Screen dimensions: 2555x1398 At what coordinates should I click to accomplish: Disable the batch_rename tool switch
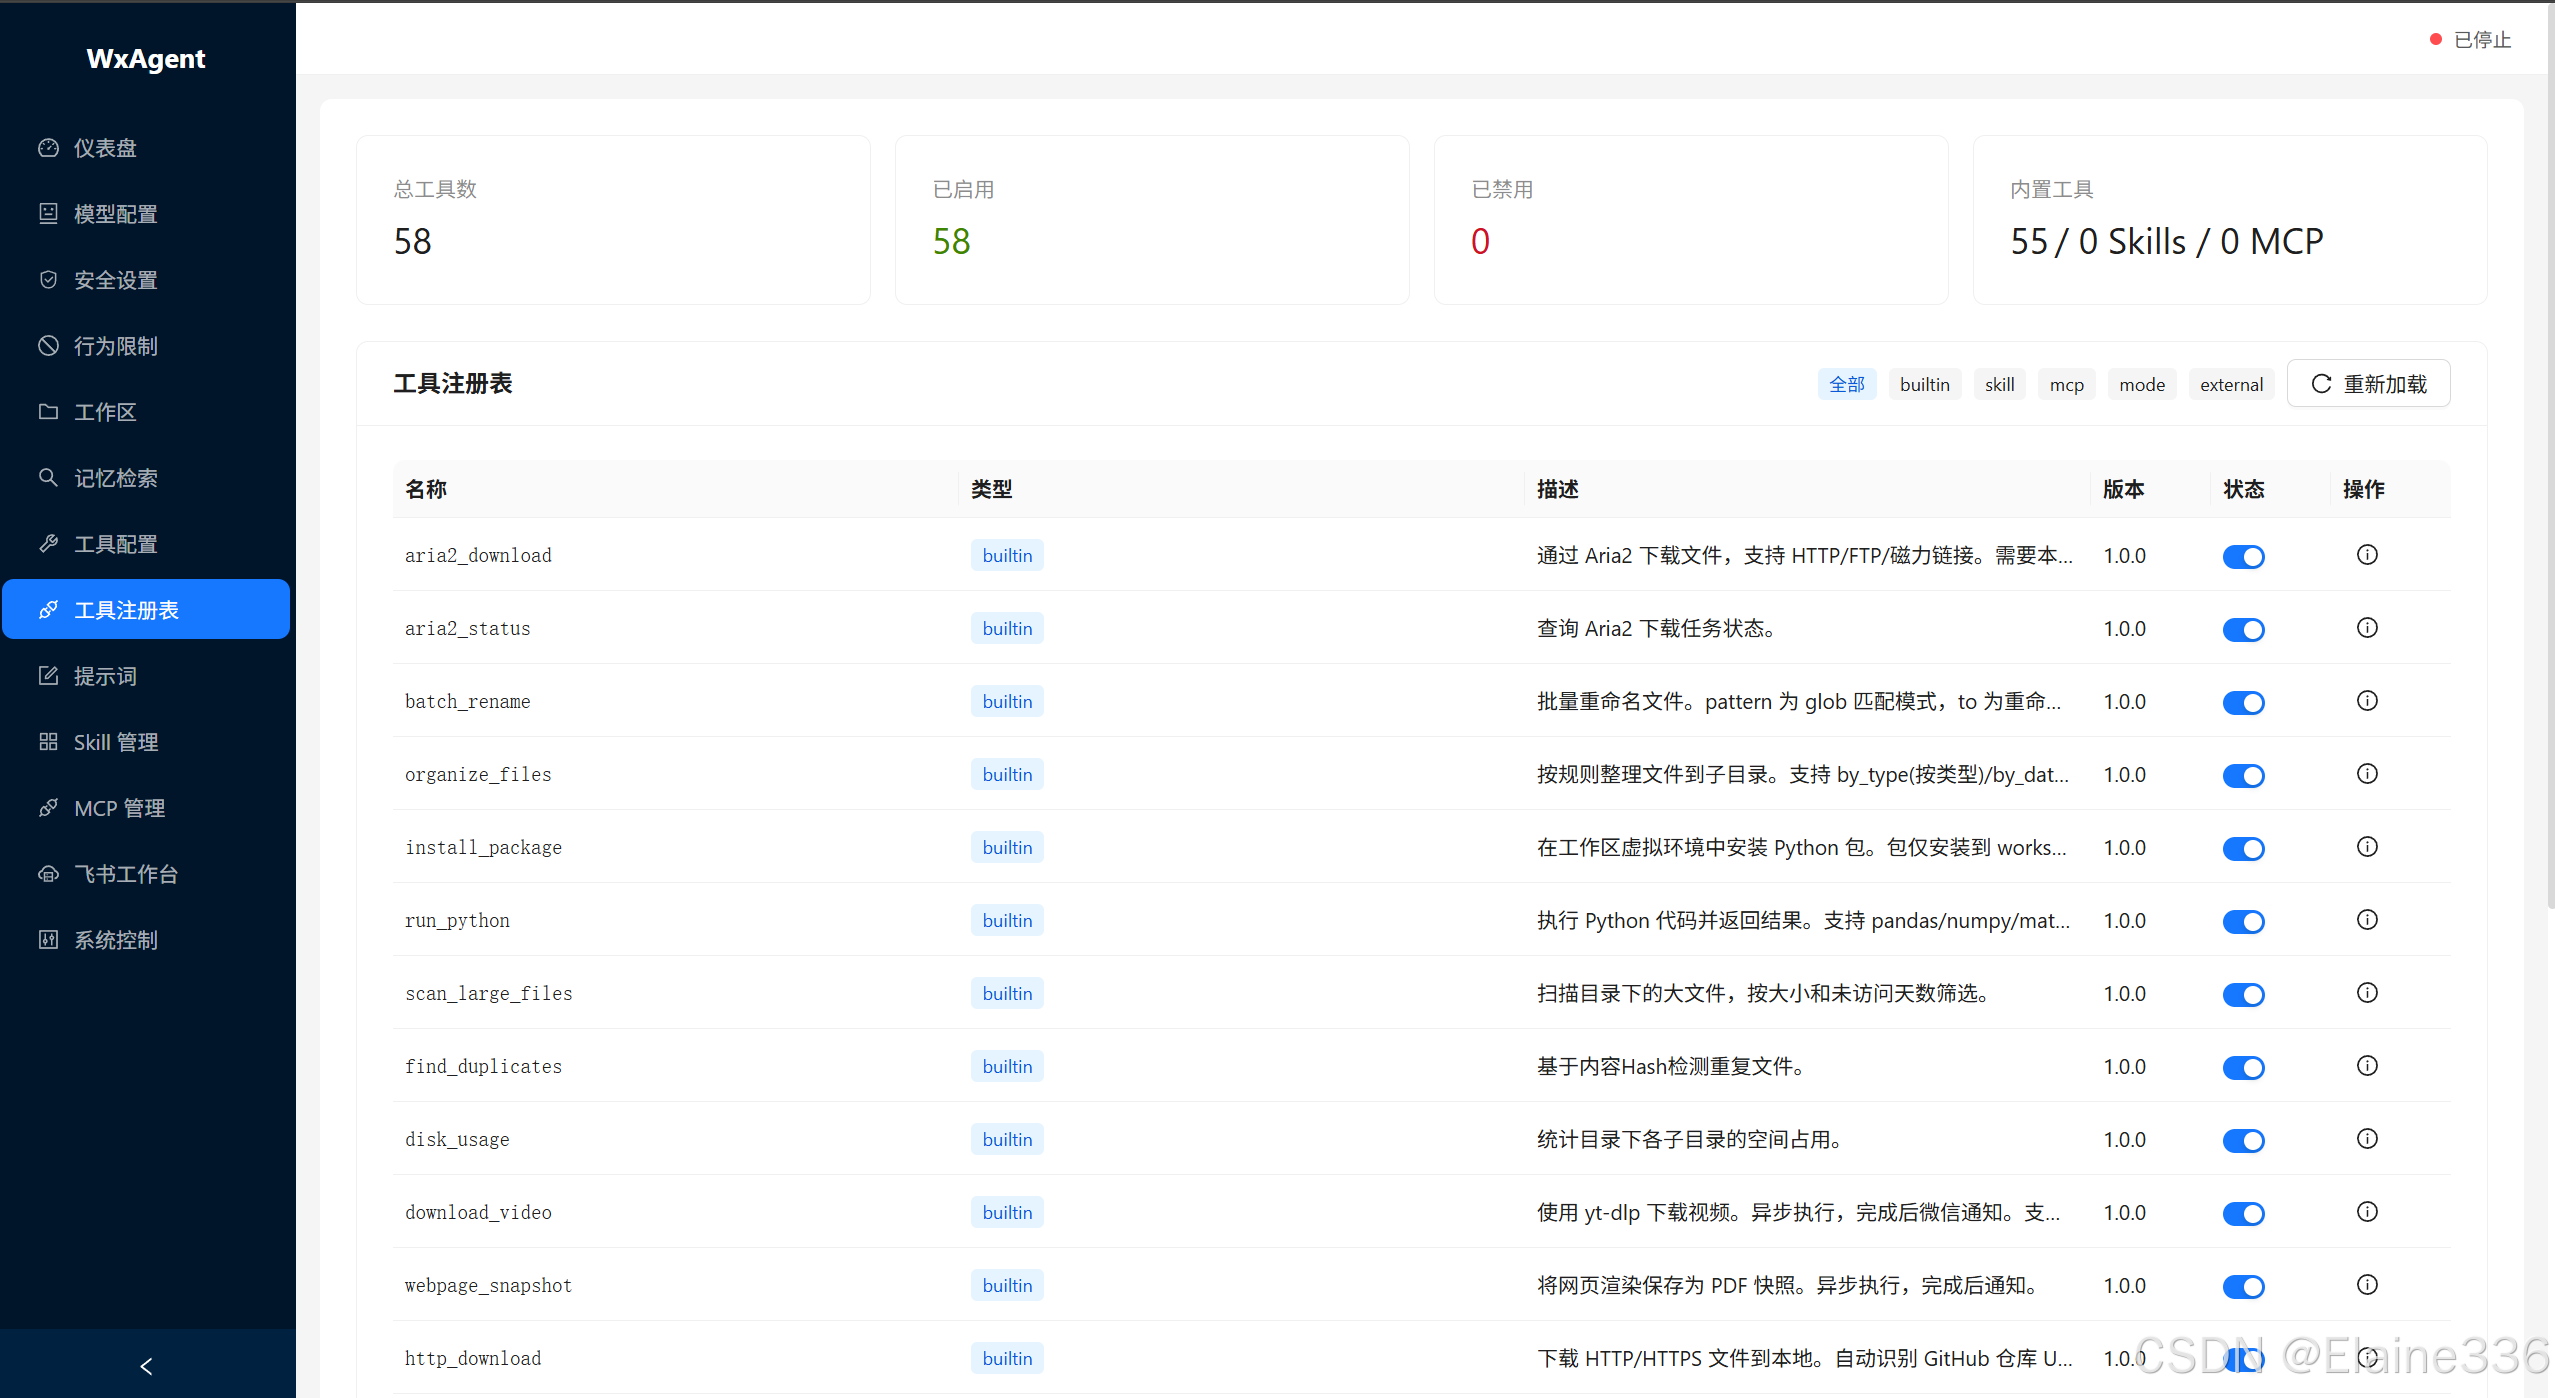pos(2243,703)
